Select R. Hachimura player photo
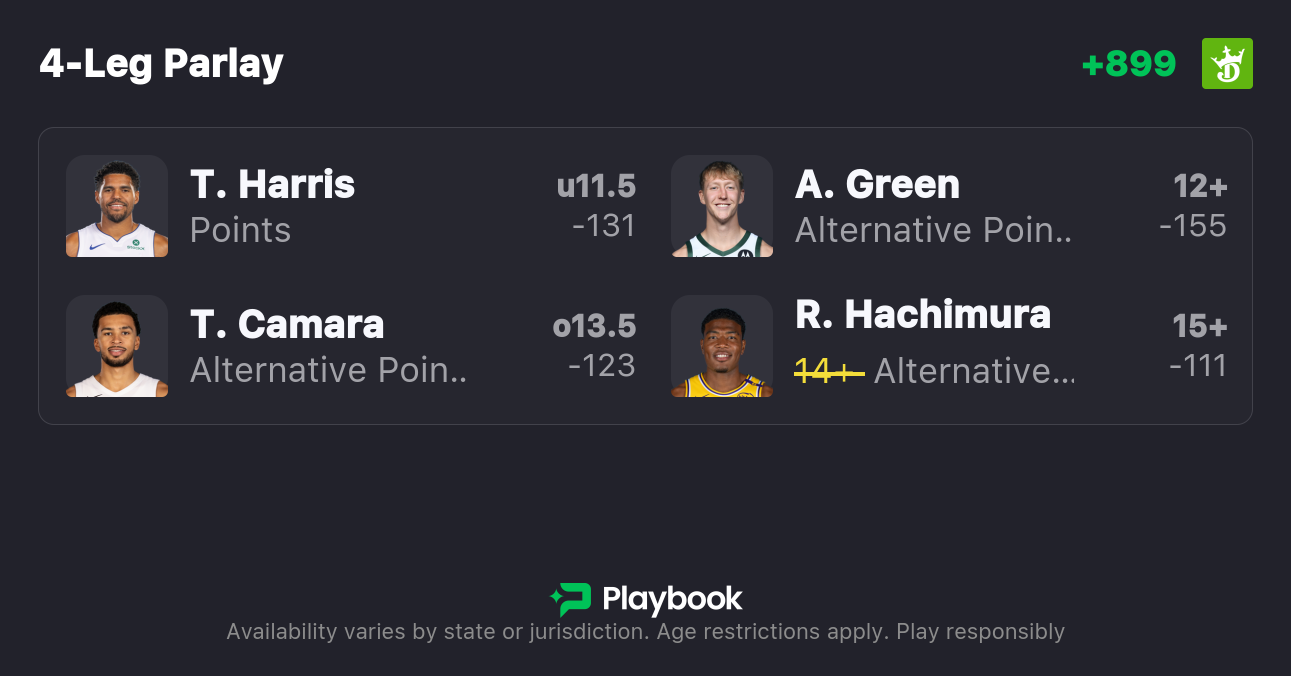The height and width of the screenshot is (676, 1291). click(x=722, y=346)
